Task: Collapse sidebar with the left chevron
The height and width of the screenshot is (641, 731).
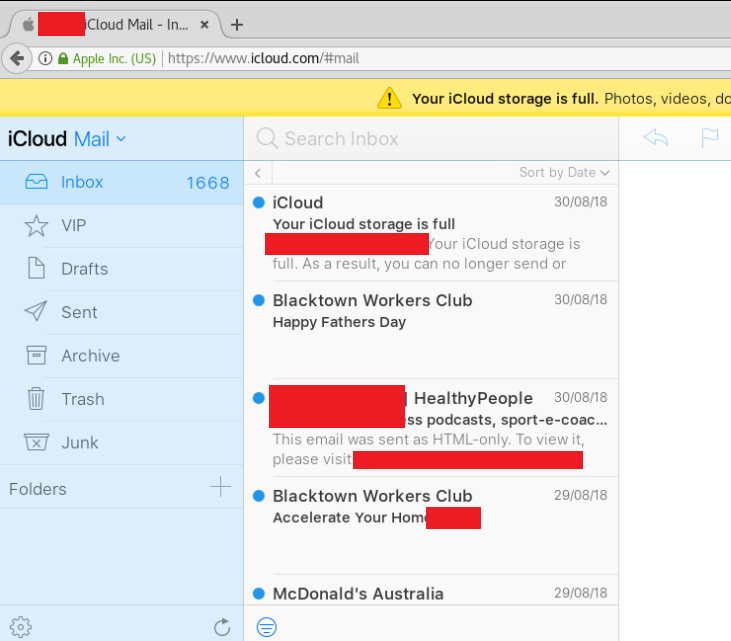Action: [258, 173]
